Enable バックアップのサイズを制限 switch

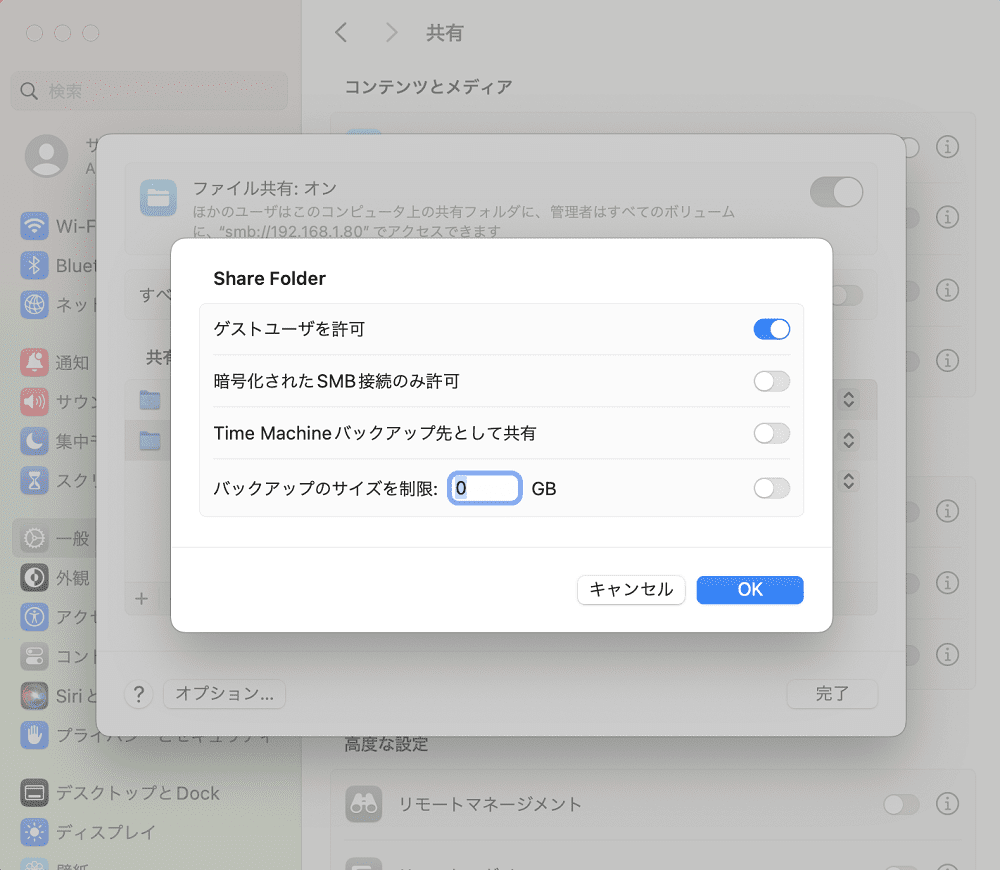pos(772,489)
